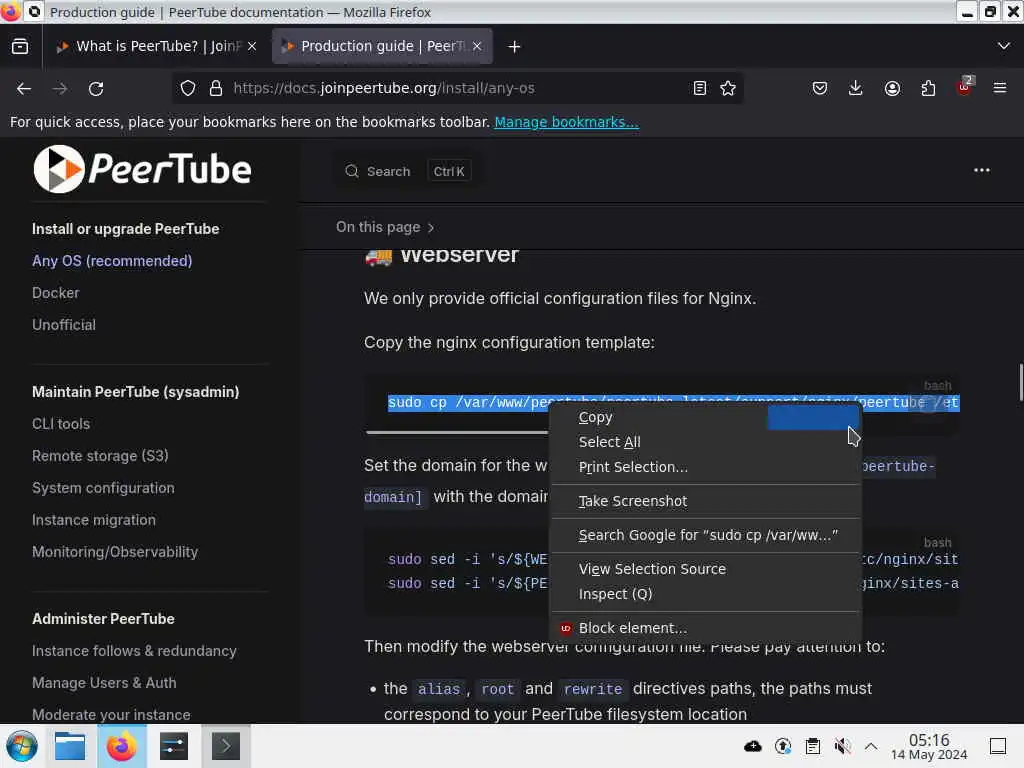This screenshot has width=1024, height=768.
Task: Open Firefox account icon
Action: click(x=892, y=88)
